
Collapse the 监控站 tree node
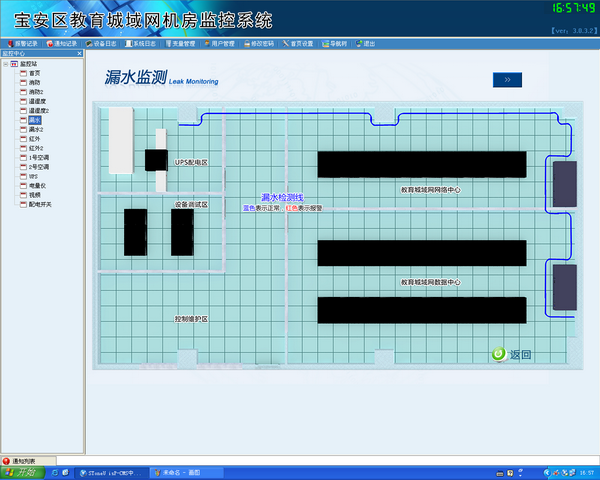pyautogui.click(x=5, y=64)
